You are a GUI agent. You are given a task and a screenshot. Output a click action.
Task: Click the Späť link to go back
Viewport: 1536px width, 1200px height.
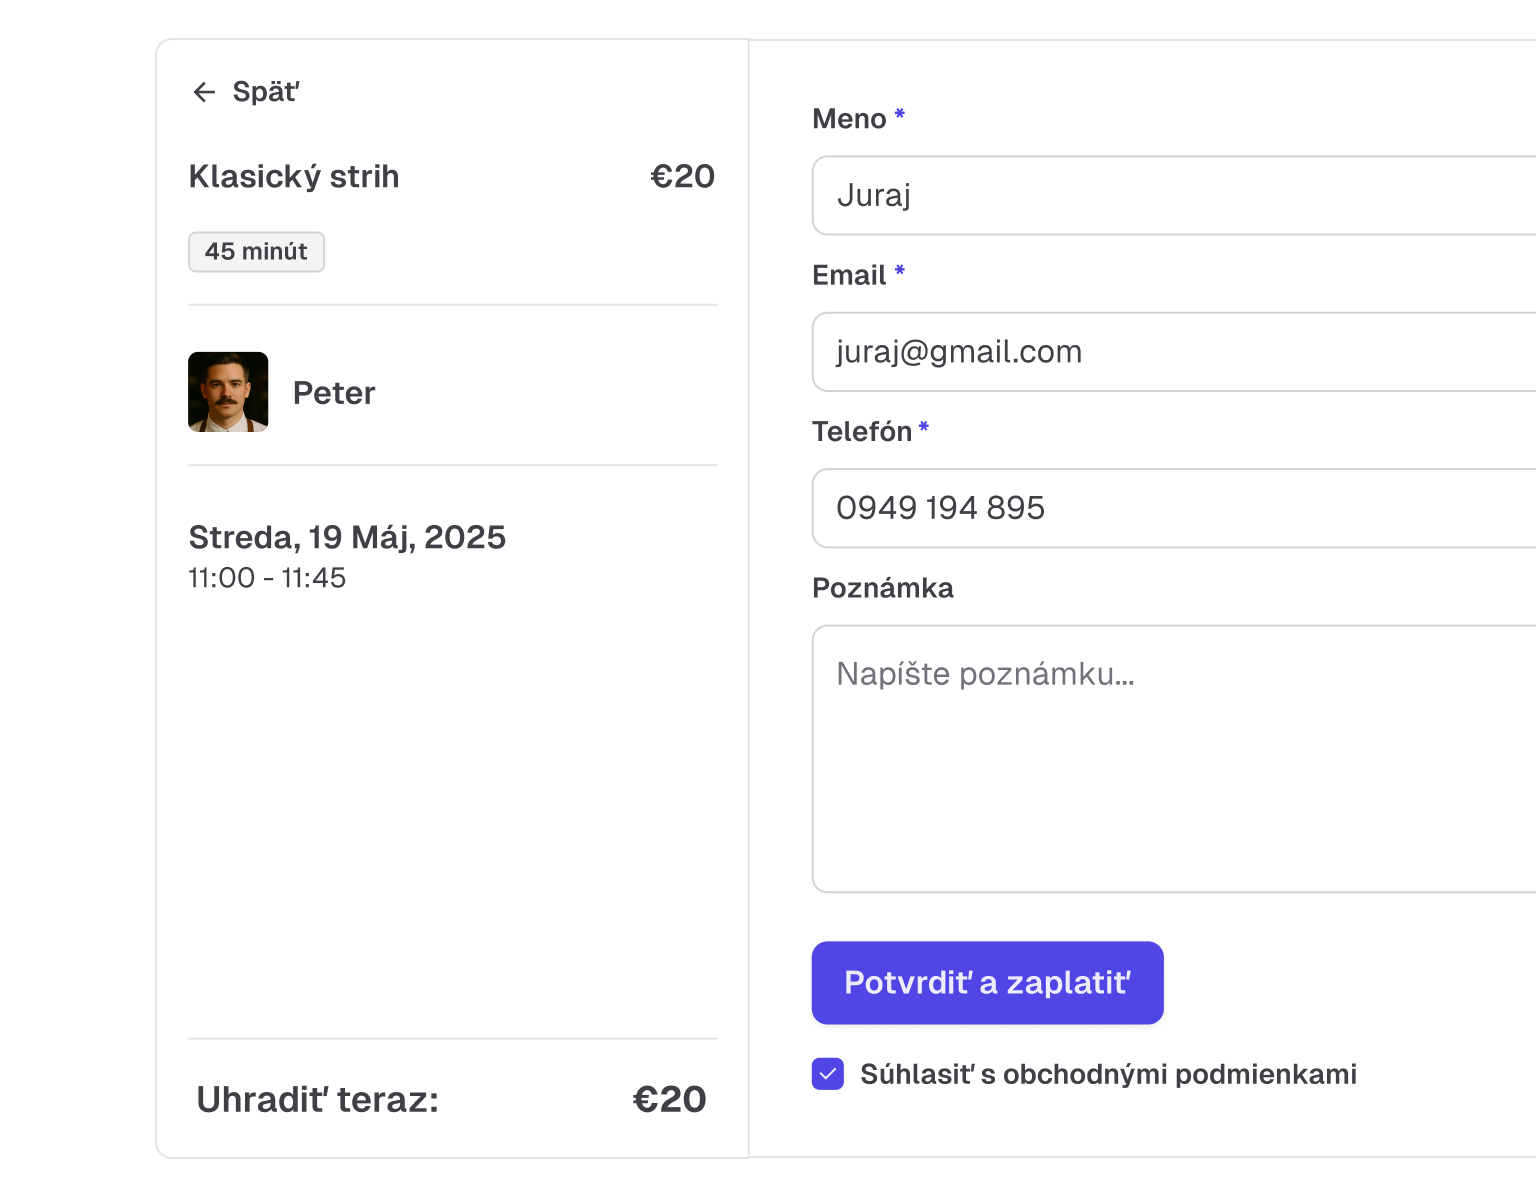(x=264, y=91)
